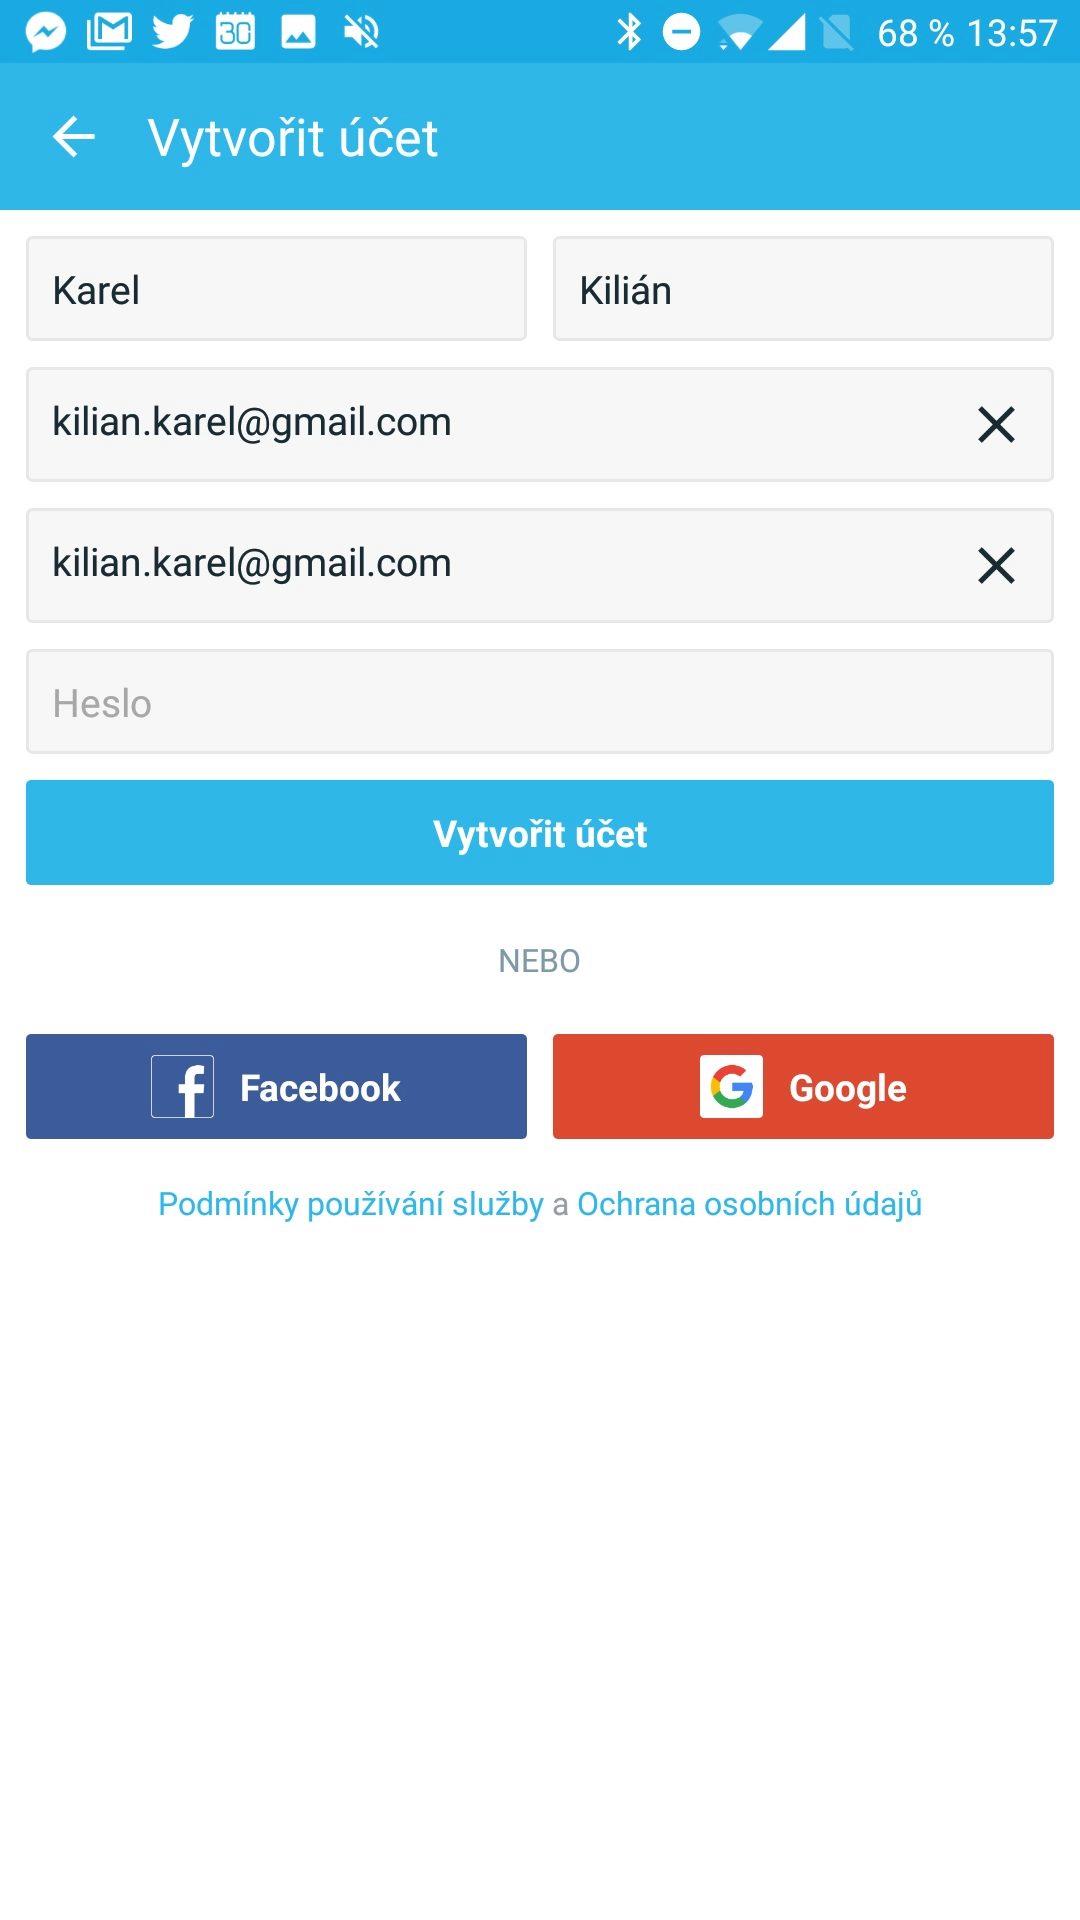
Task: Focus the first name field containing Karel
Action: [x=276, y=289]
